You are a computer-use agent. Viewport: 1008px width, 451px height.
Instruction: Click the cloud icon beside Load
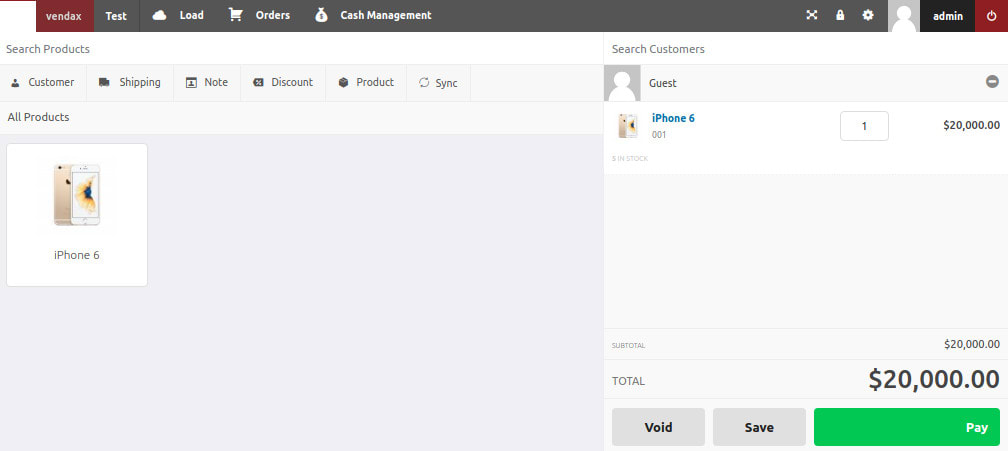pyautogui.click(x=159, y=15)
